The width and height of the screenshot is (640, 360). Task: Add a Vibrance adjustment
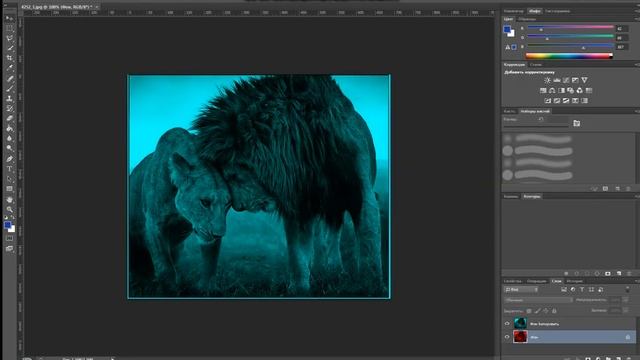(584, 80)
